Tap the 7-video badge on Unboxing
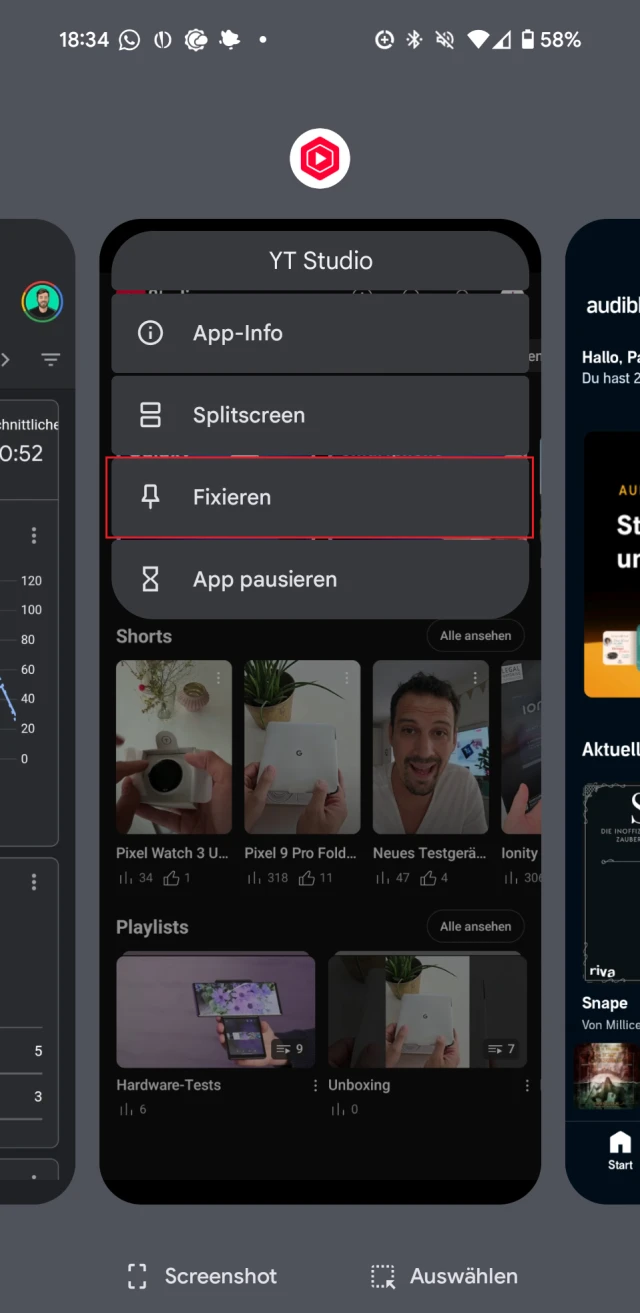640x1313 pixels. (500, 1049)
